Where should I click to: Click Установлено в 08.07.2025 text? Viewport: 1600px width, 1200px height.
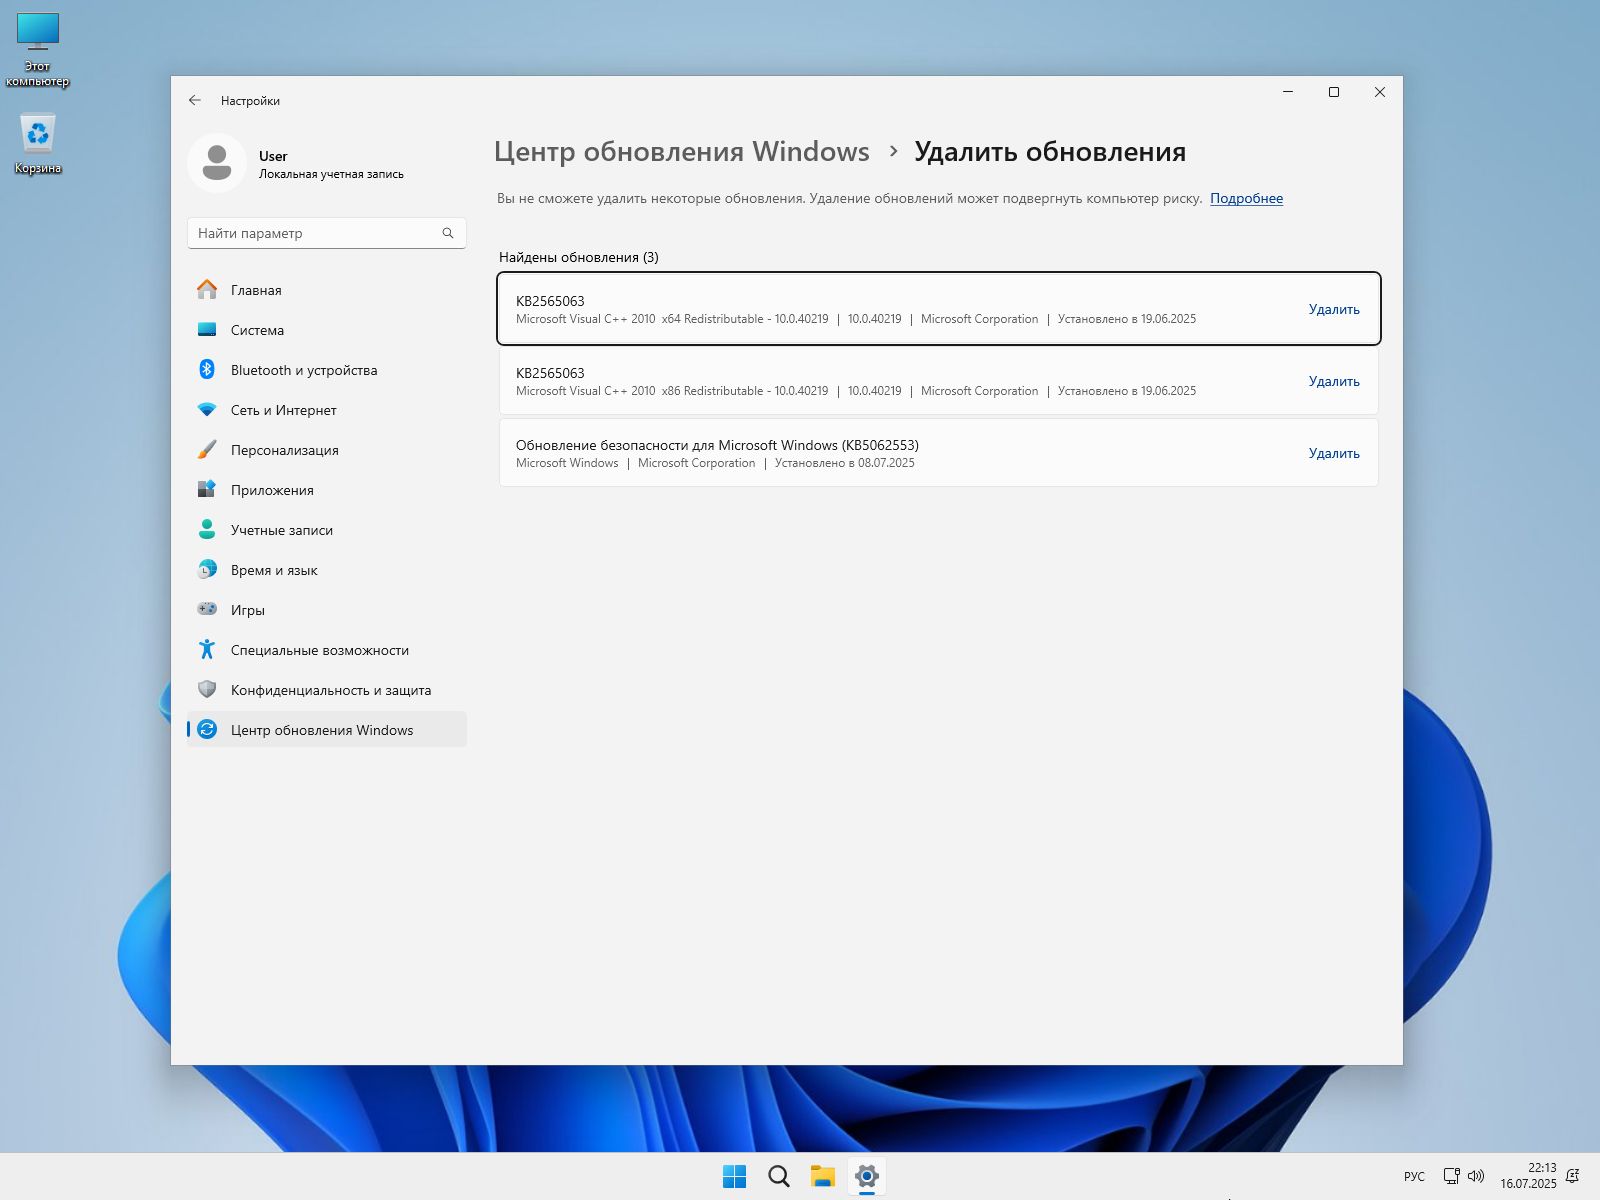click(x=844, y=463)
